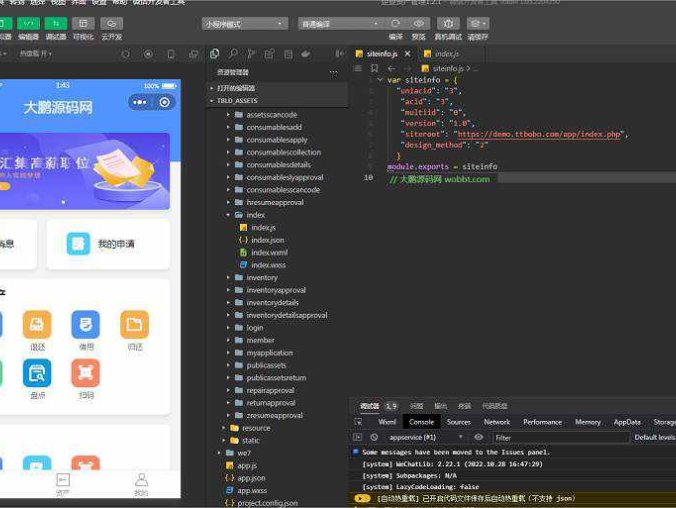Open the 云开发 cloud development button
This screenshot has height=508, width=676.
tap(112, 23)
